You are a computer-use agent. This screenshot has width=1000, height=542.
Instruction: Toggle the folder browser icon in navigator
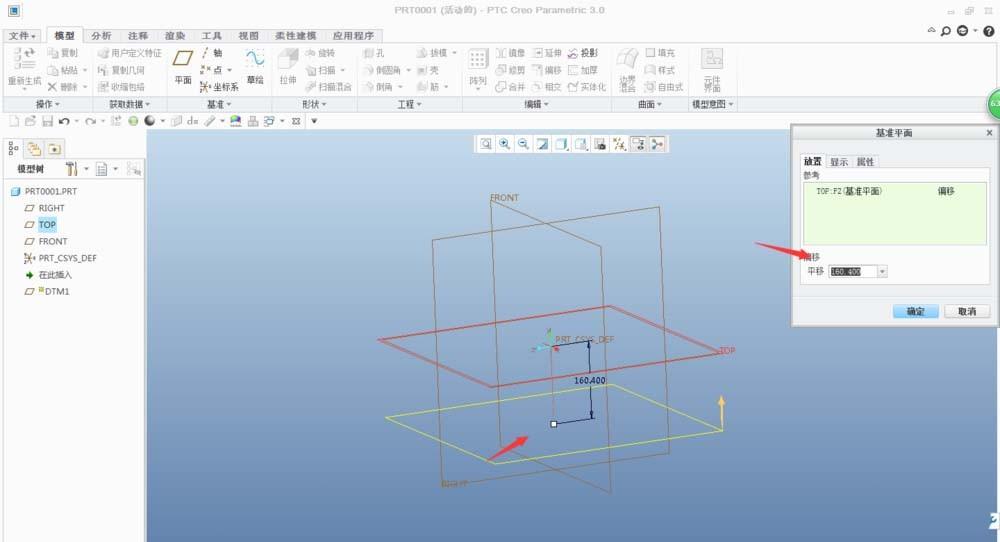click(34, 149)
